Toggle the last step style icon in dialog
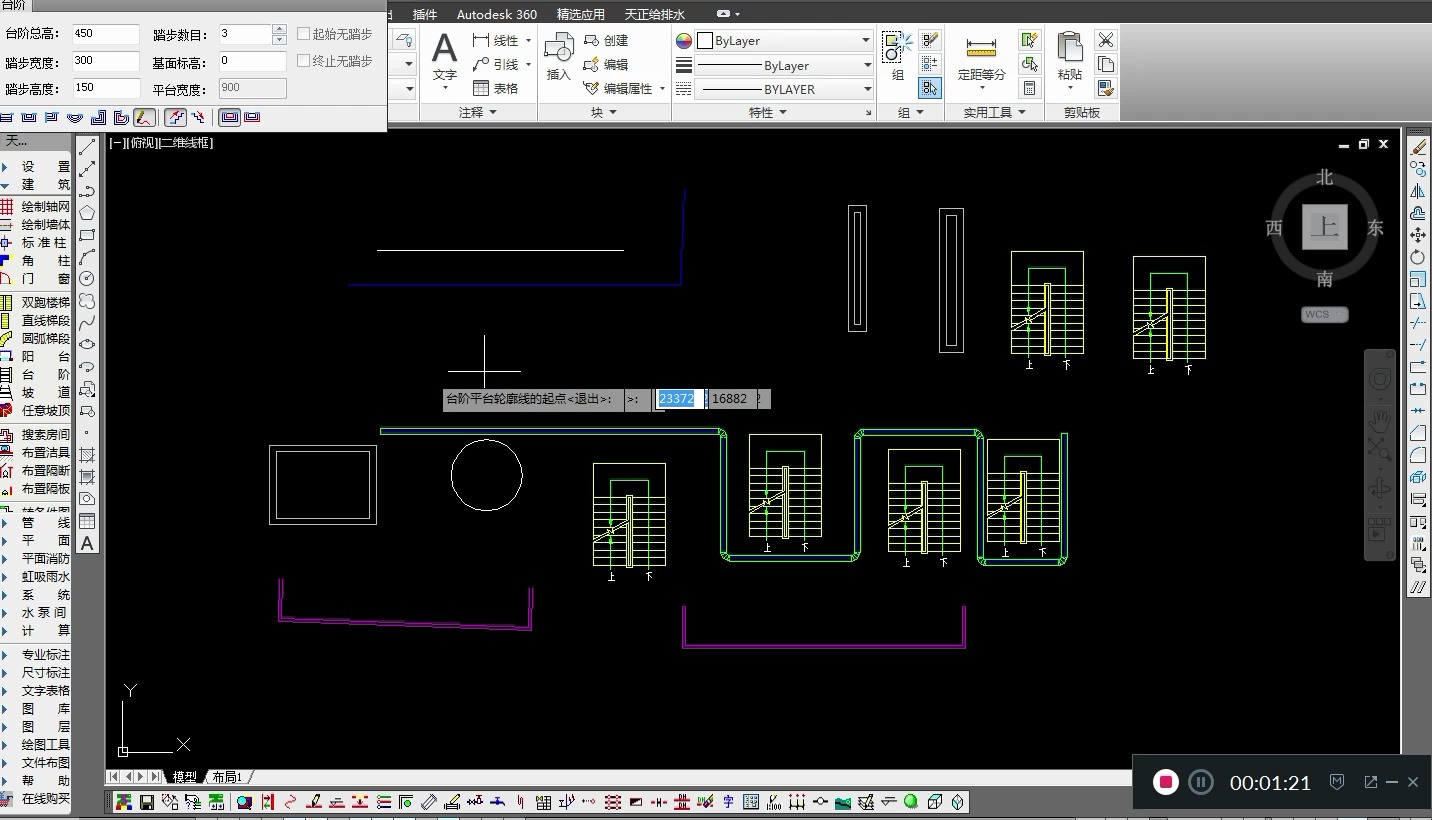 (252, 117)
